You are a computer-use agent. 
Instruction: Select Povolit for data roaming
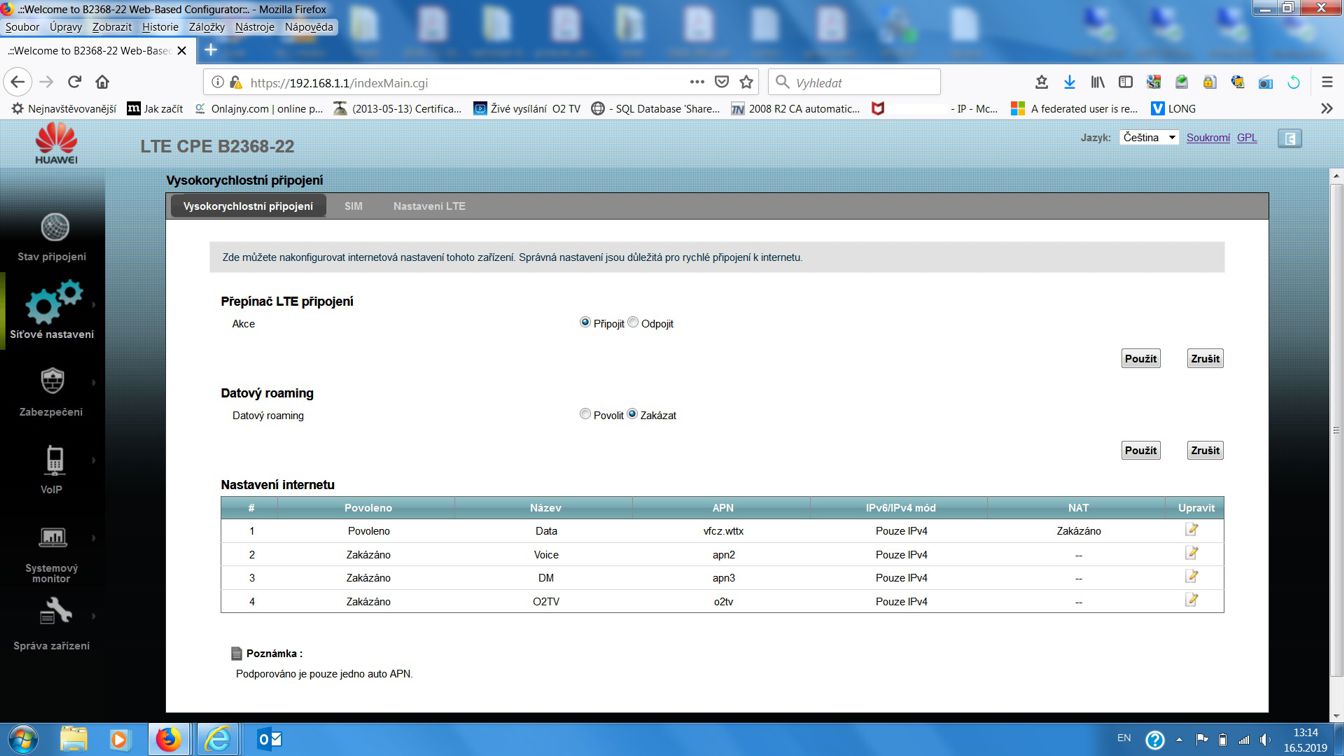click(x=585, y=414)
